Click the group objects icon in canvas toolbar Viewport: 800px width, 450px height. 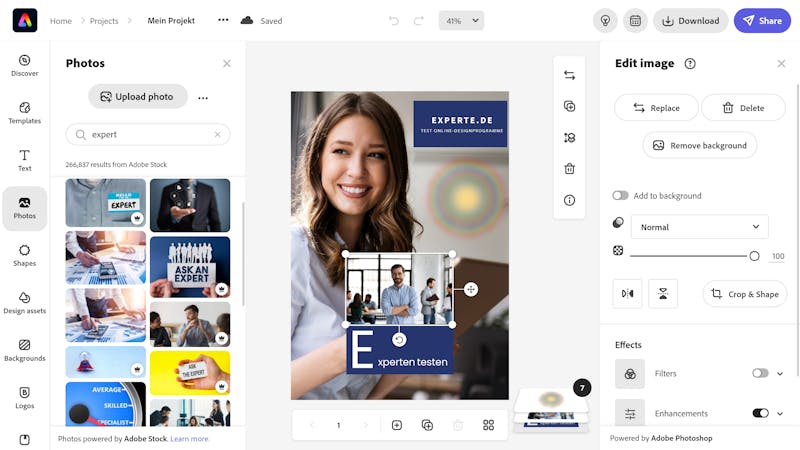click(x=569, y=138)
